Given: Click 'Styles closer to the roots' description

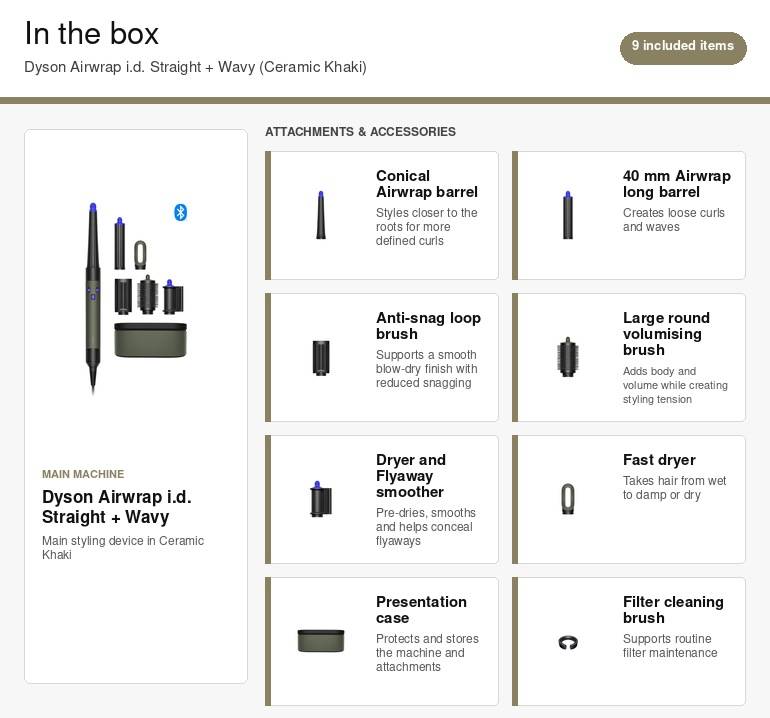Looking at the screenshot, I should (x=426, y=227).
